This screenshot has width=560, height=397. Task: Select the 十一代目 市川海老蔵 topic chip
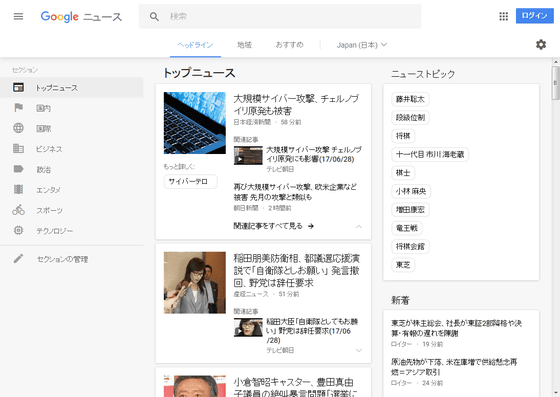coord(430,154)
